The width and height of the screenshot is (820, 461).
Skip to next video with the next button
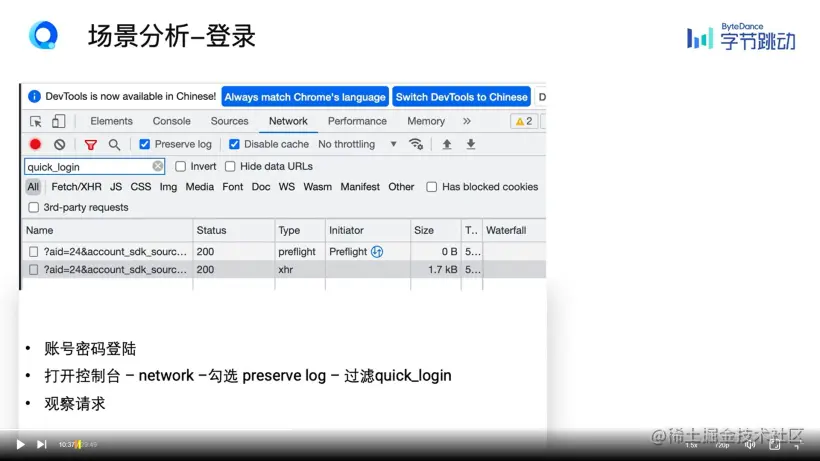click(41, 444)
